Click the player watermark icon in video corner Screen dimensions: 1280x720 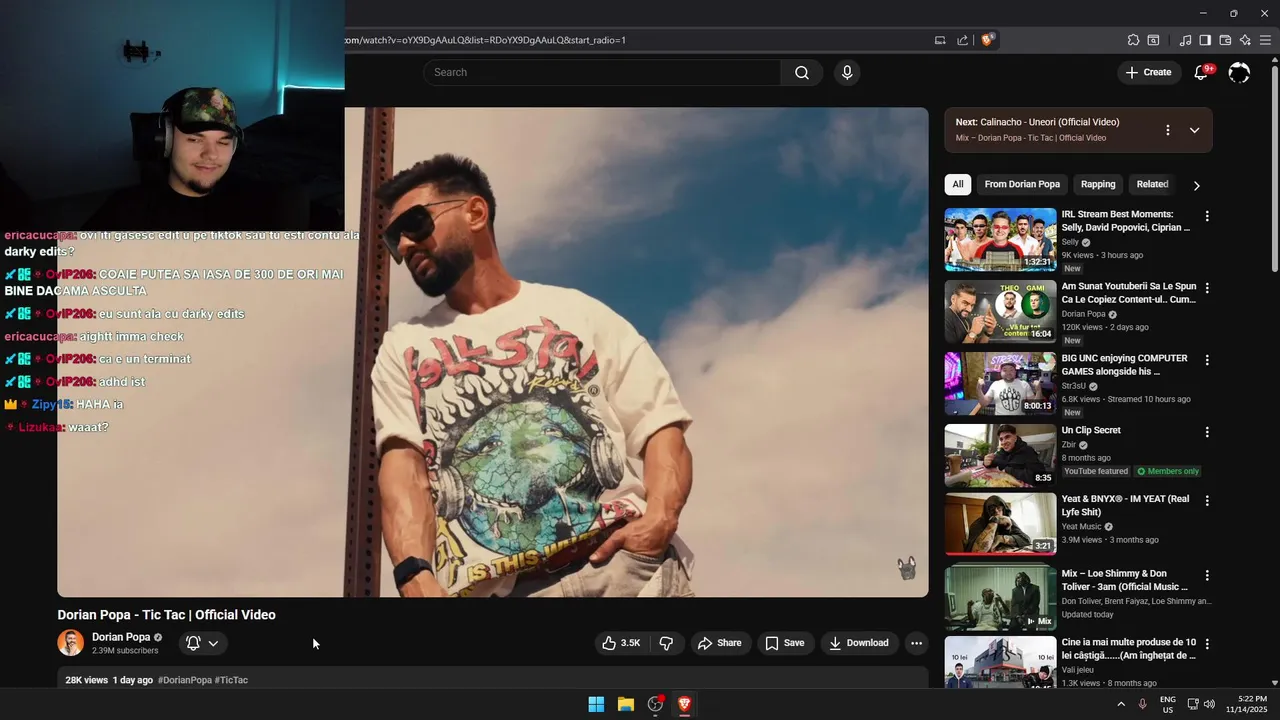(x=906, y=569)
